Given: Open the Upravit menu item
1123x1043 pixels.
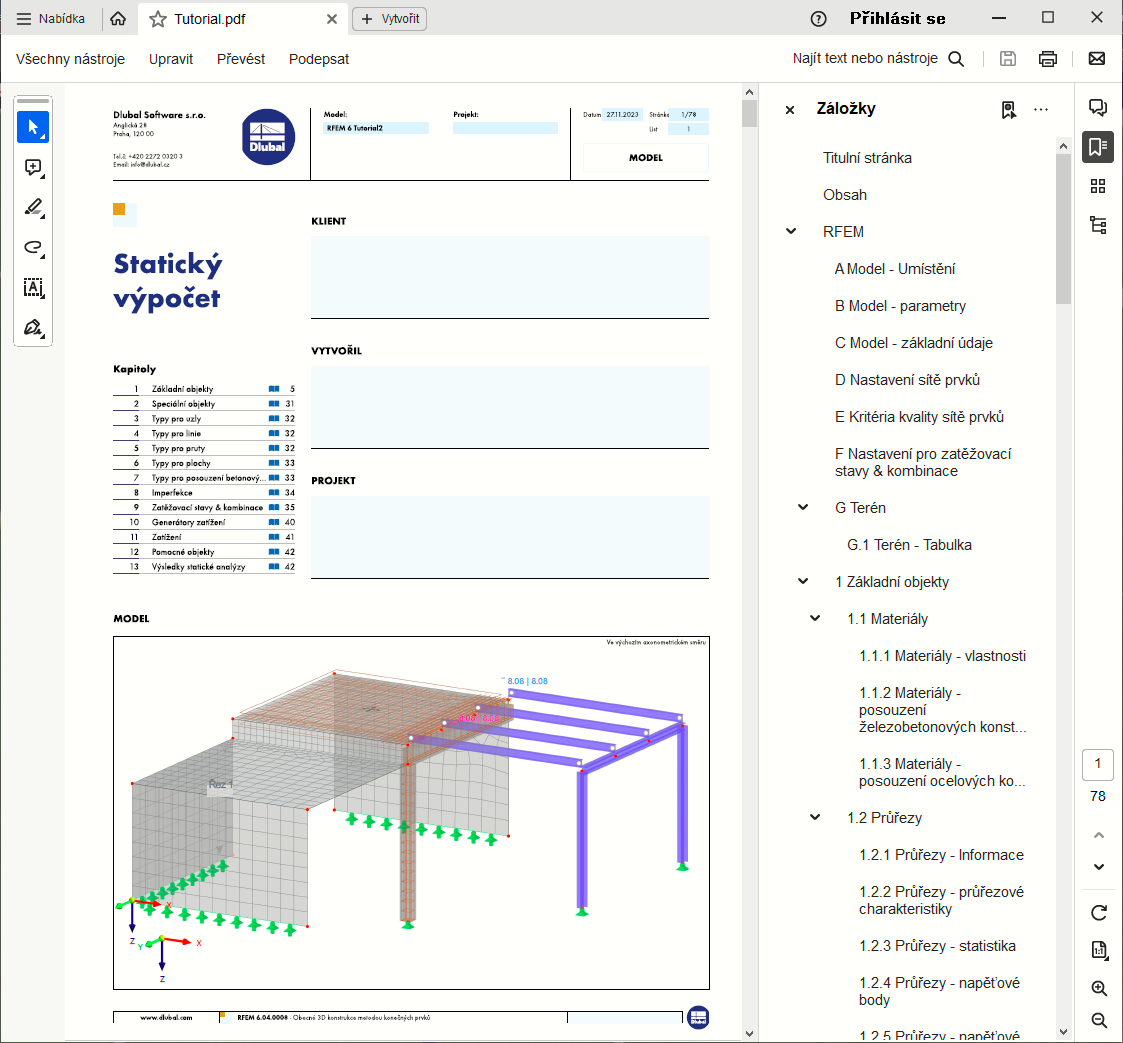Looking at the screenshot, I should [171, 59].
